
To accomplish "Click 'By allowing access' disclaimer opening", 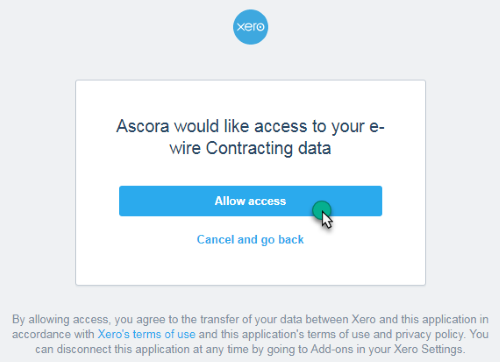I will tap(60, 319).
